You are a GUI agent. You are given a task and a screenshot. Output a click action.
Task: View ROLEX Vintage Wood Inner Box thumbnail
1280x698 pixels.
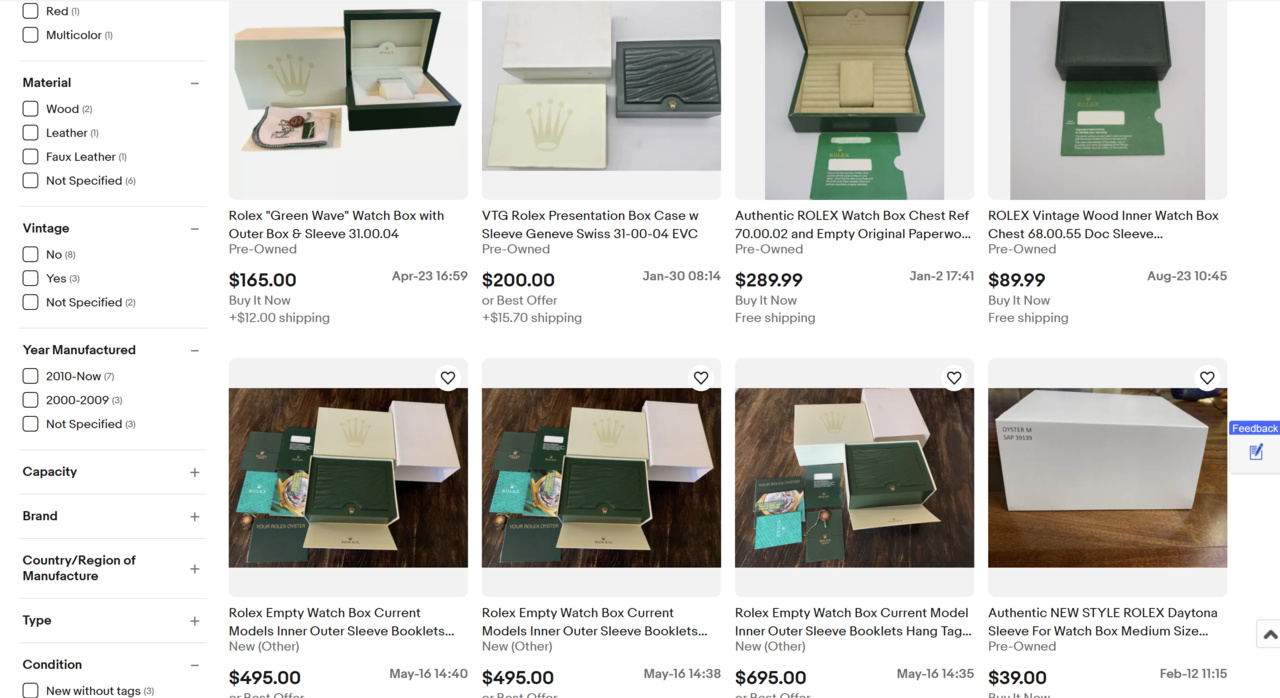(x=1107, y=100)
